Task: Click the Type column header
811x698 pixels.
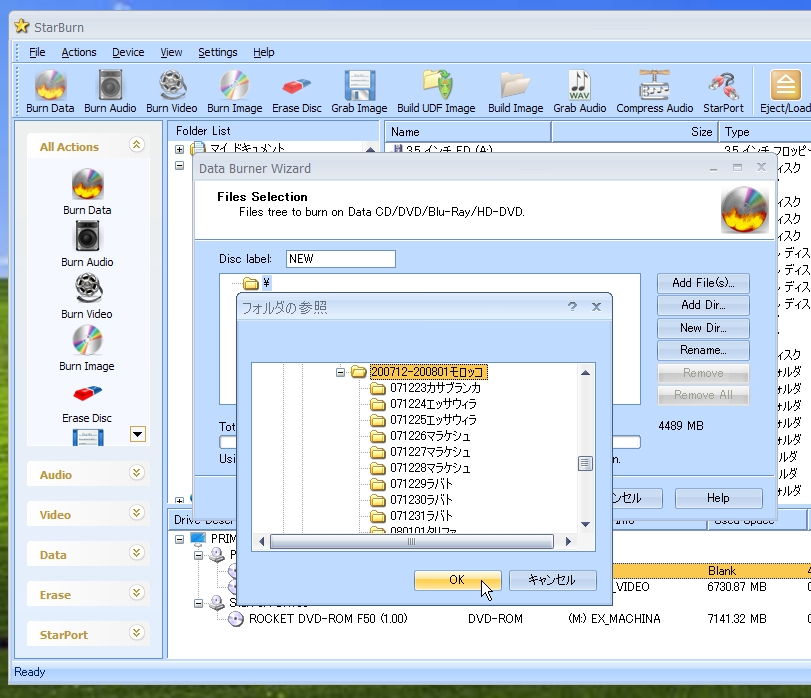Action: [x=765, y=132]
